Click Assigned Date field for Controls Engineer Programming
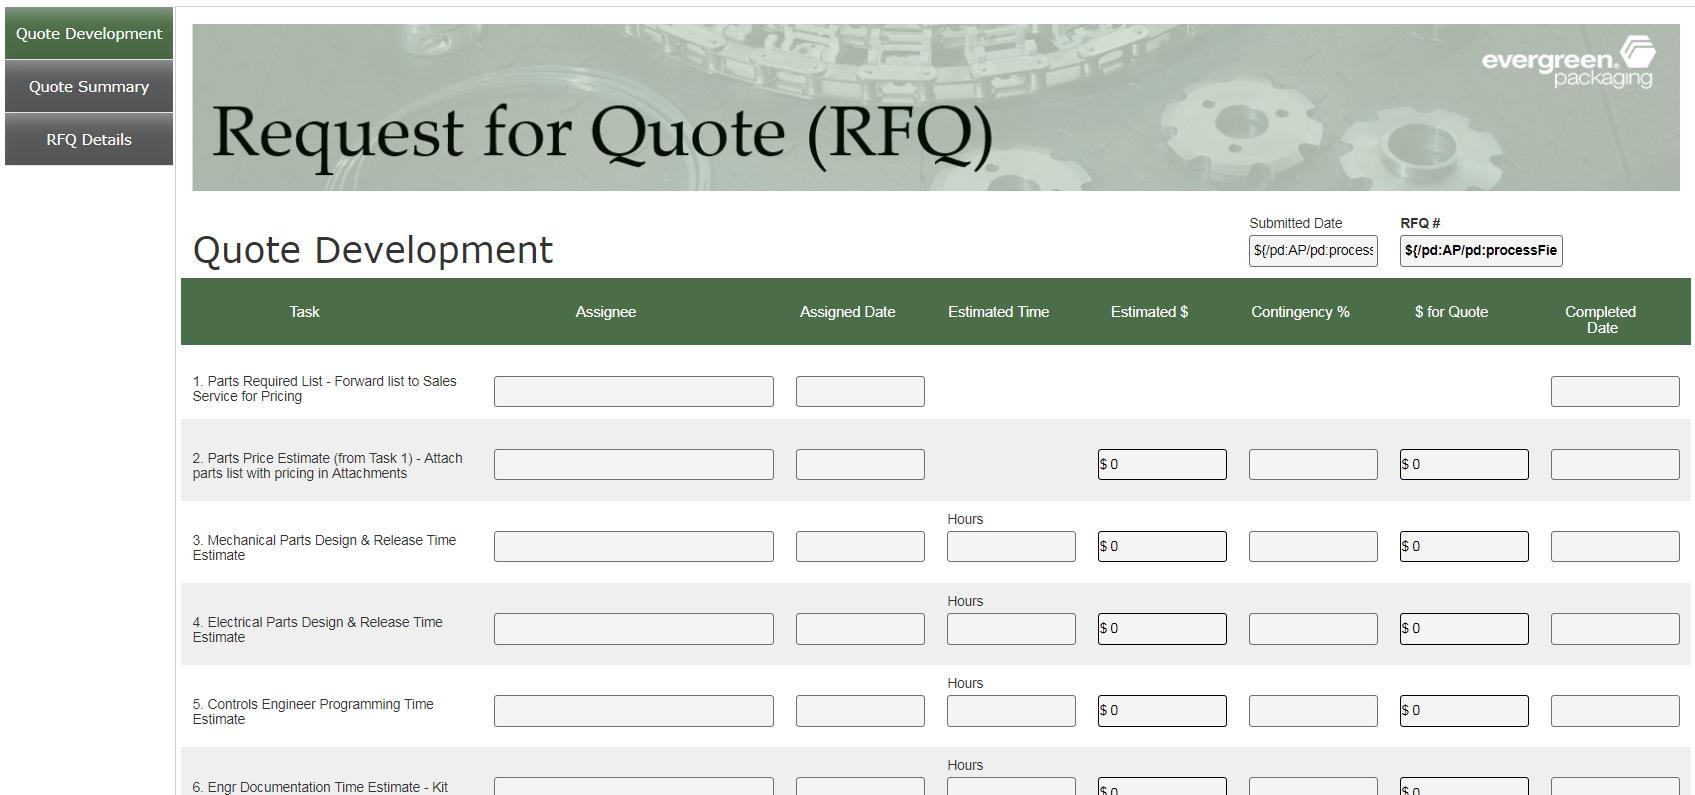Screen dimensions: 1695x795 click(x=860, y=711)
